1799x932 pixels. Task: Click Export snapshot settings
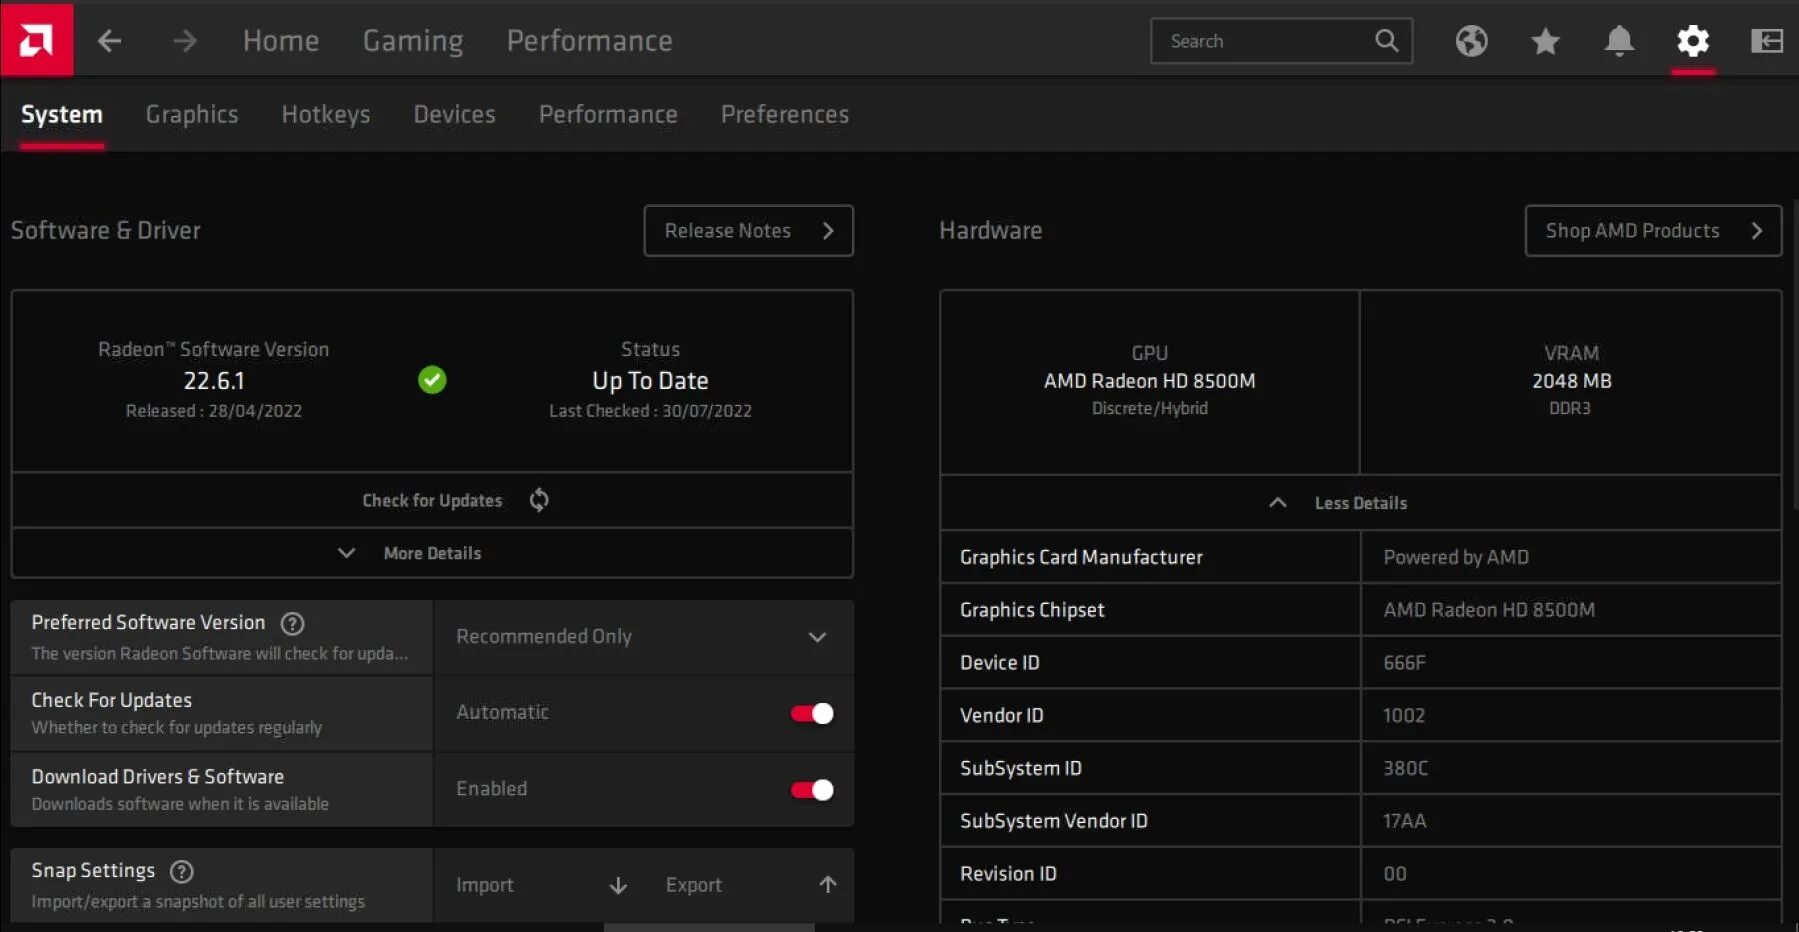[749, 885]
